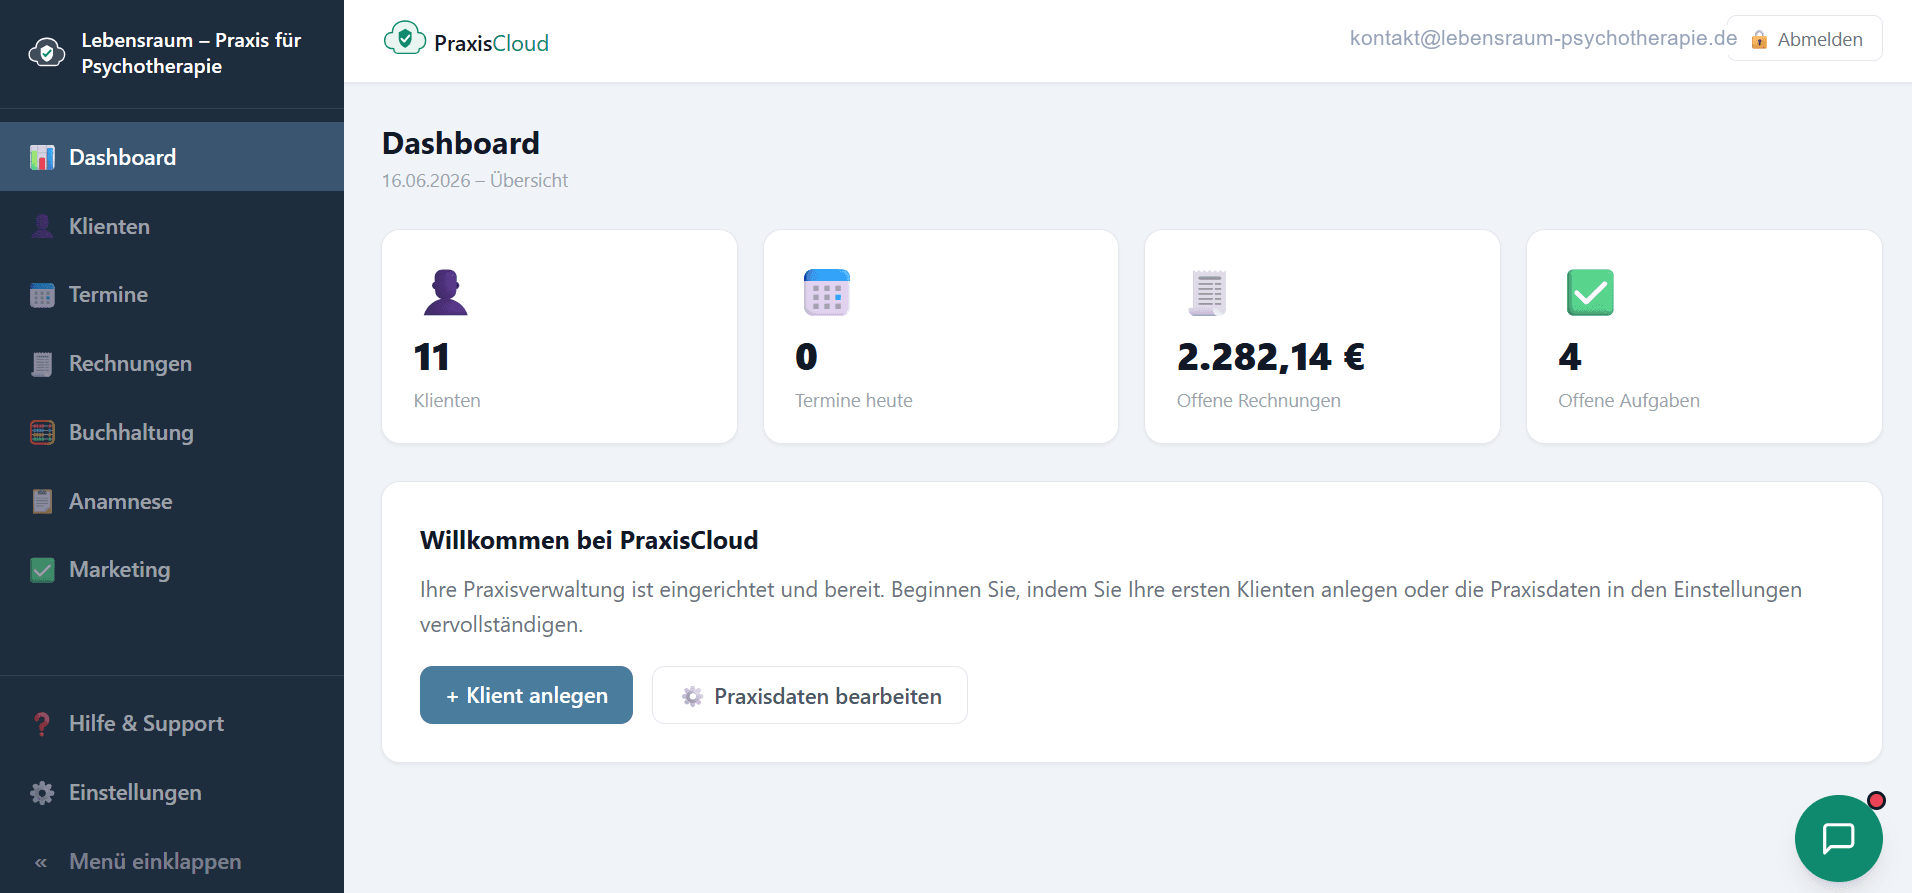The height and width of the screenshot is (893, 1912).
Task: Click the Termine heute value 0
Action: (x=806, y=357)
